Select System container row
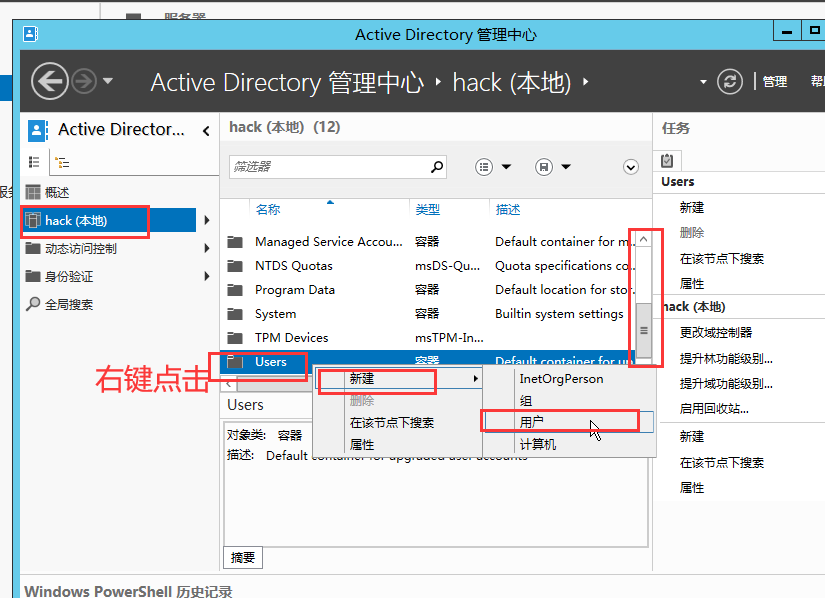The image size is (825, 598). (x=428, y=313)
